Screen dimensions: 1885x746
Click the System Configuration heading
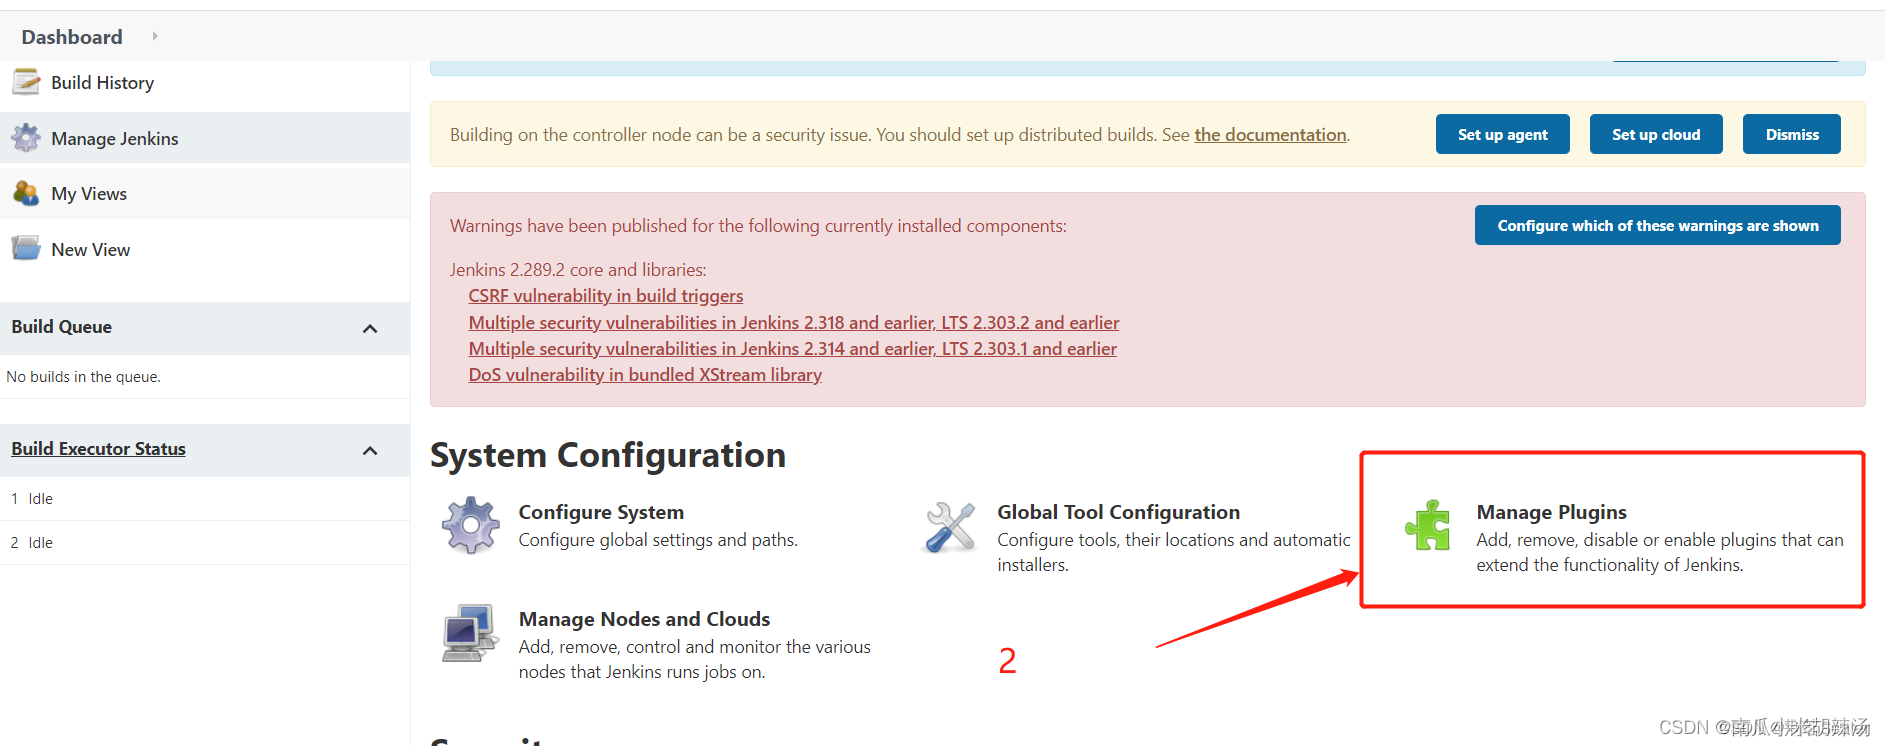pyautogui.click(x=608, y=455)
